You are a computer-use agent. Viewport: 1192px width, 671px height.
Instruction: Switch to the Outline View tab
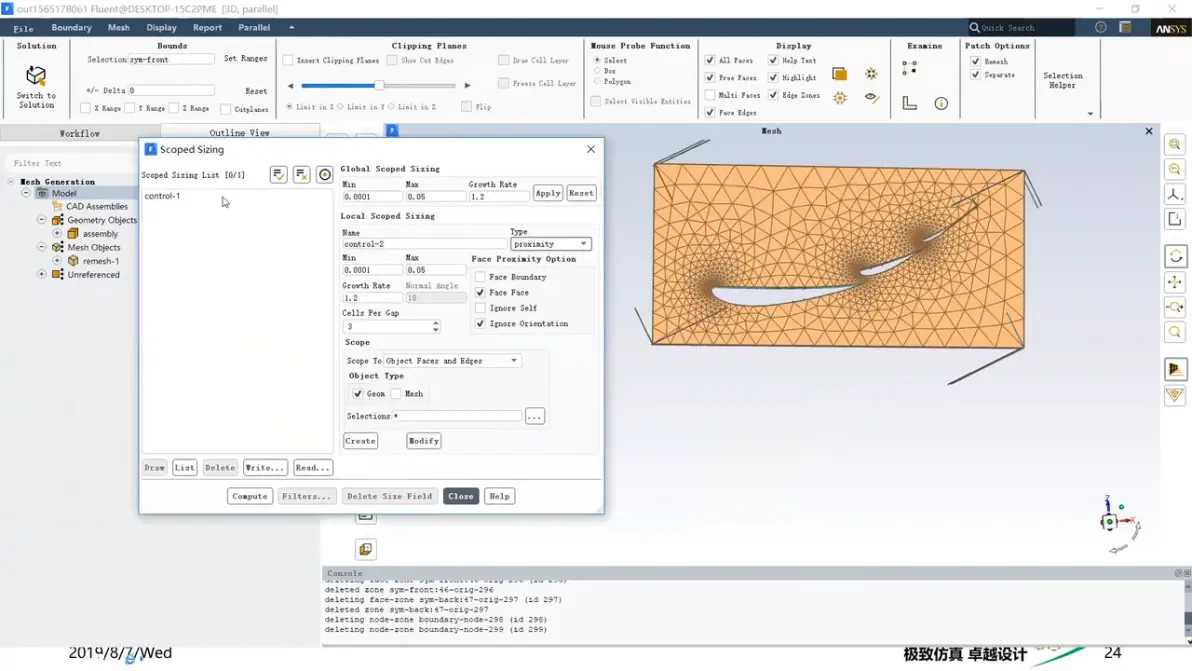coord(239,132)
